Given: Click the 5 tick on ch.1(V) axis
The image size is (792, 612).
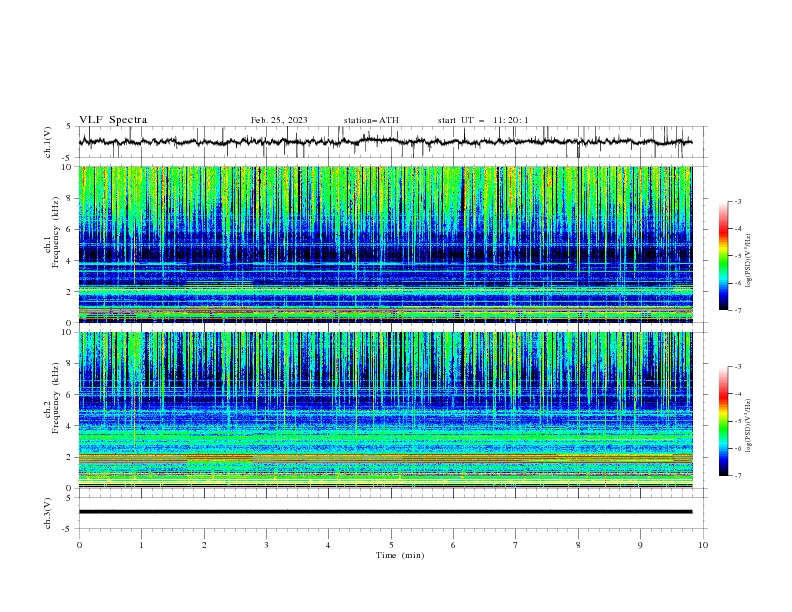Looking at the screenshot, I should (69, 126).
